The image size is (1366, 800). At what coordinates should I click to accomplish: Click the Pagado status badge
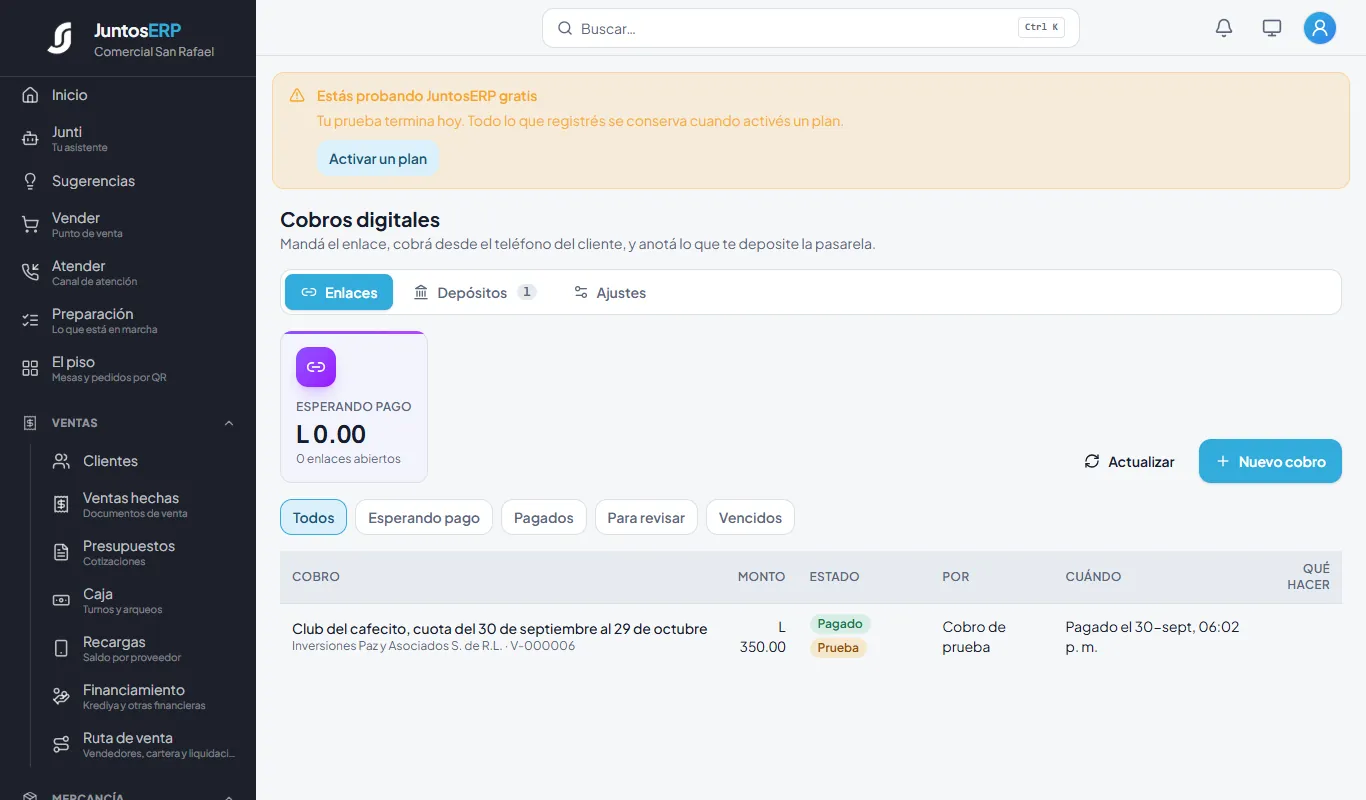tap(840, 623)
